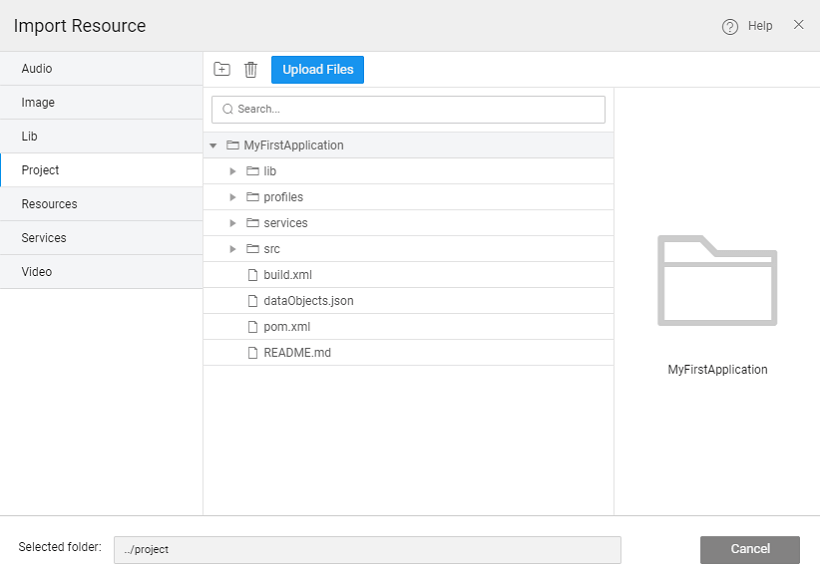Screen dimensions: 820x583
Task: Expand the src folder
Action: pyautogui.click(x=232, y=248)
